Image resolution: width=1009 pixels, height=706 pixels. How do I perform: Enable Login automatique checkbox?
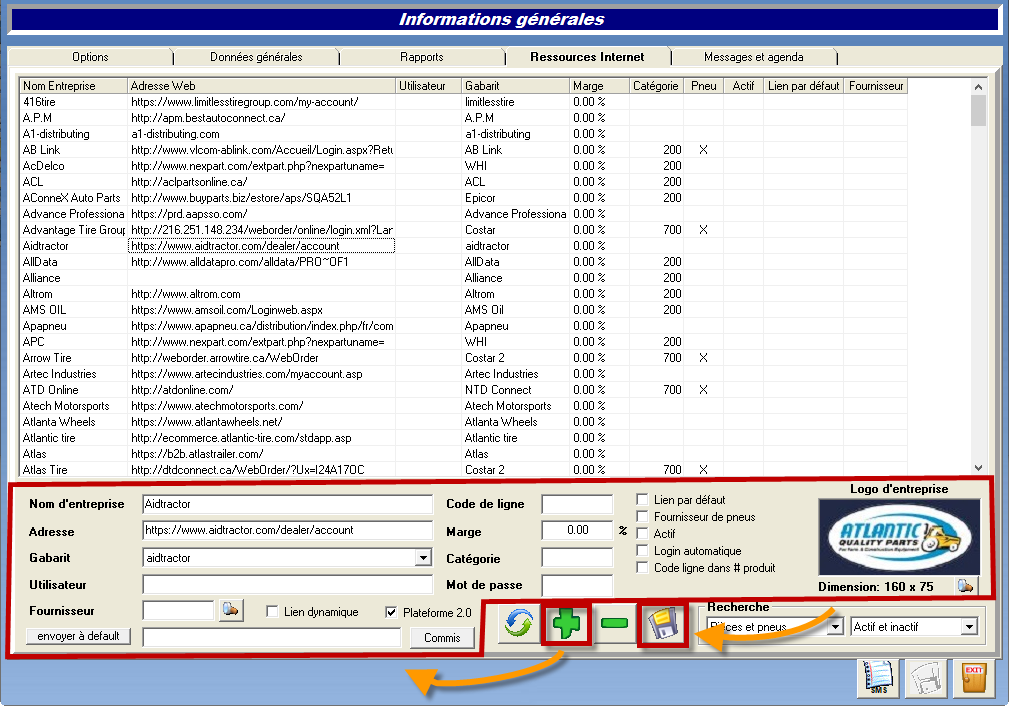pyautogui.click(x=642, y=550)
